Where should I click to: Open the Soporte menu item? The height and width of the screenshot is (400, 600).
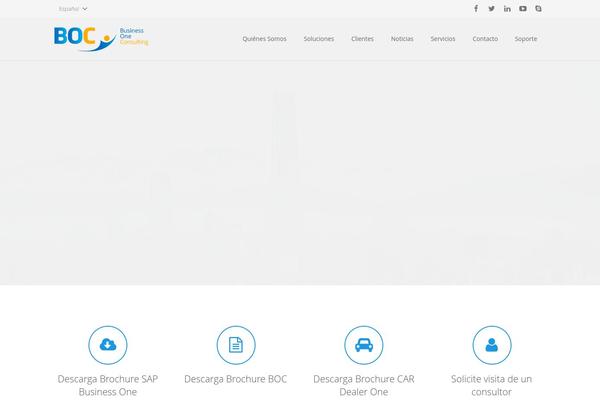(x=526, y=39)
